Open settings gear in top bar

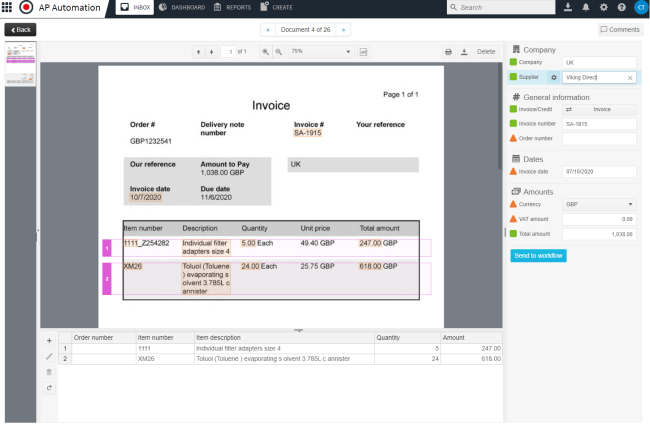pos(604,7)
